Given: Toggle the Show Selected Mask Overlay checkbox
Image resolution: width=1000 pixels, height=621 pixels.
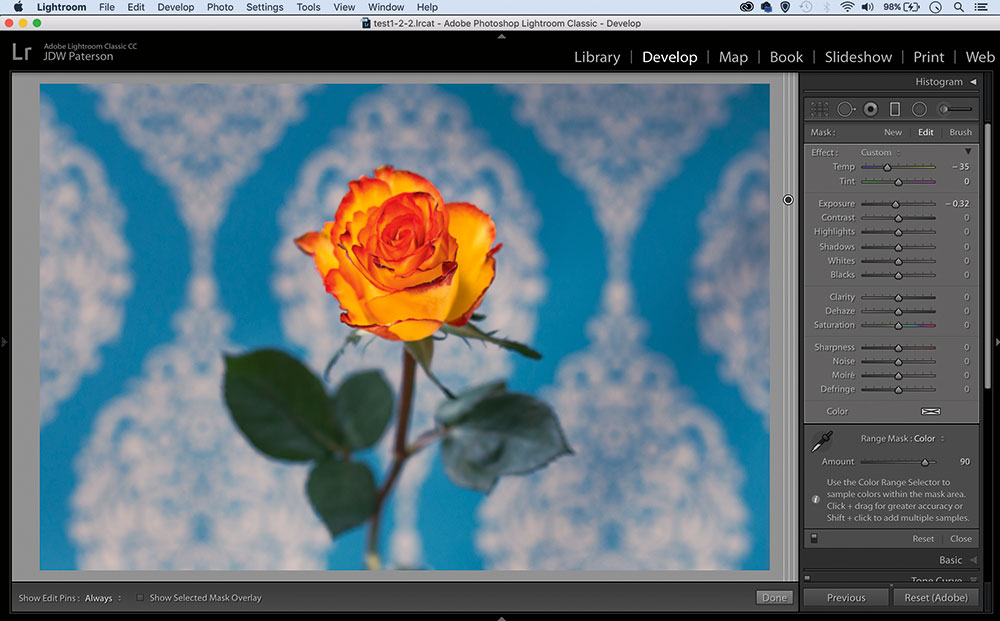Looking at the screenshot, I should [x=139, y=598].
